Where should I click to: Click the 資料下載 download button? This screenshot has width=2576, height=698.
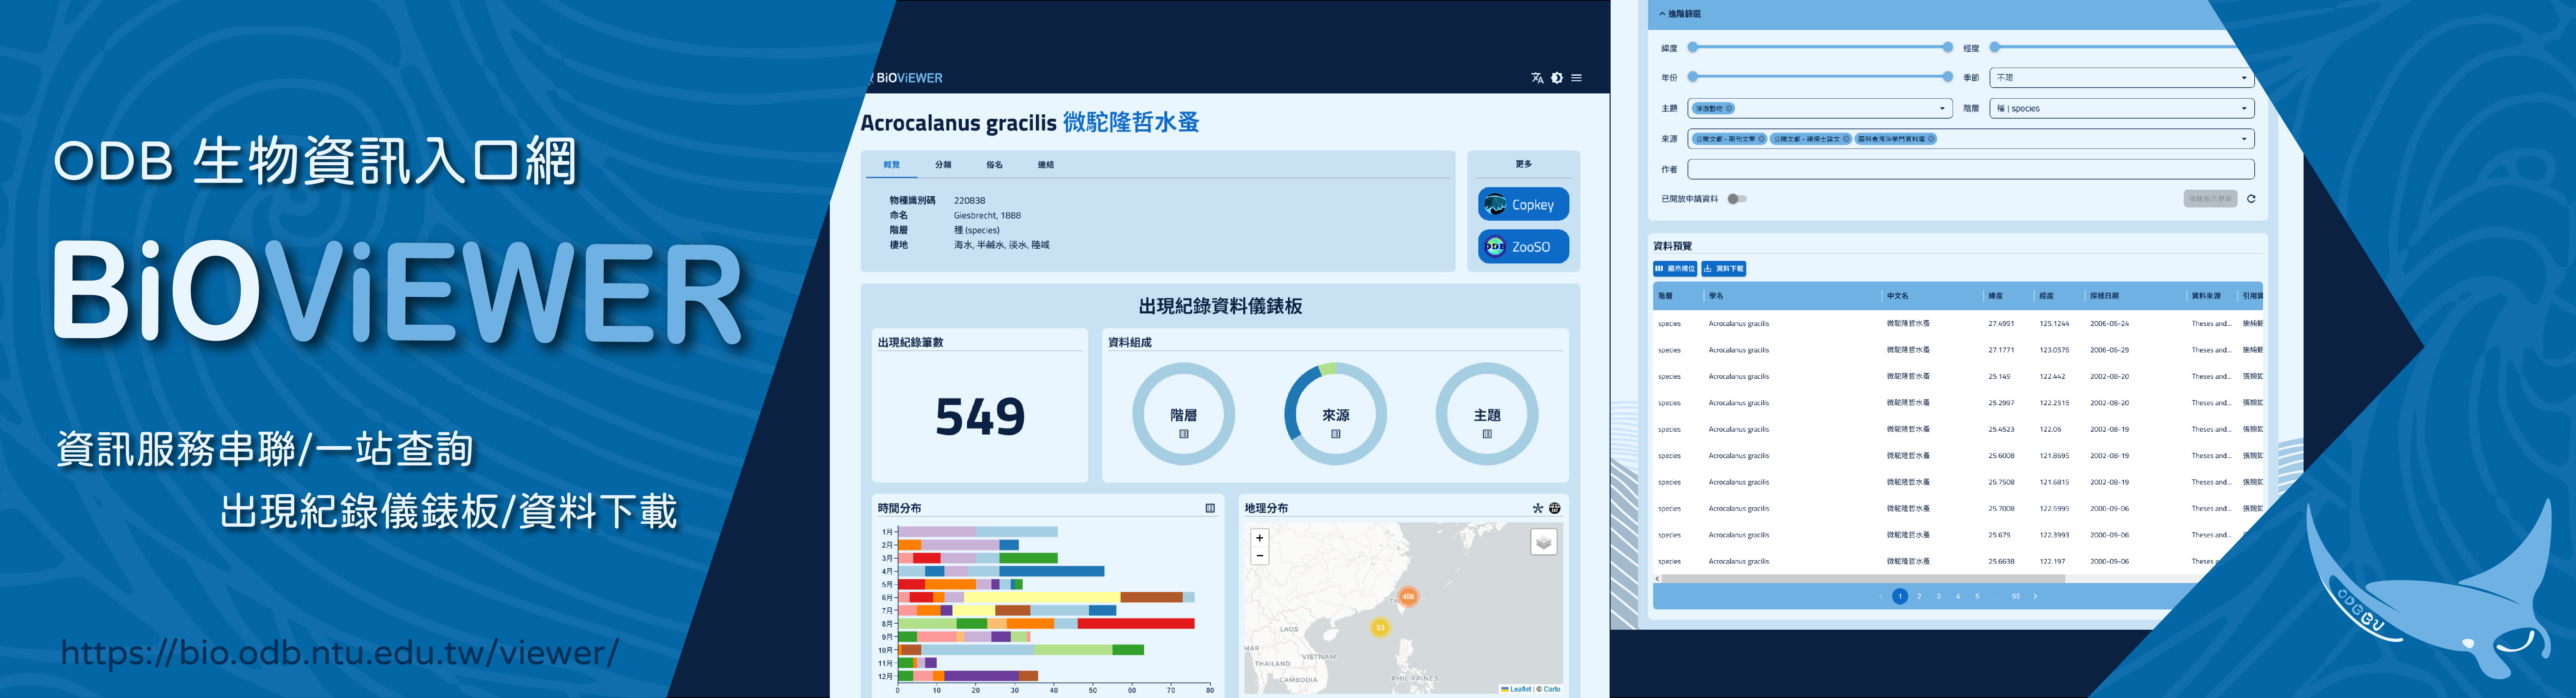point(1724,269)
